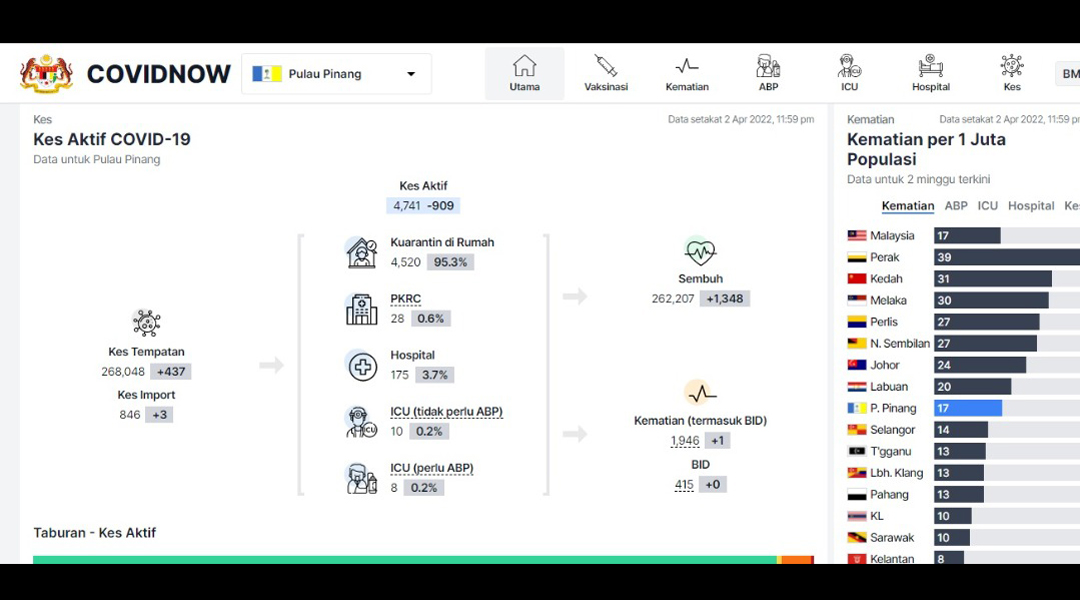The height and width of the screenshot is (600, 1080).
Task: Open the ICU nav tab
Action: point(849,73)
